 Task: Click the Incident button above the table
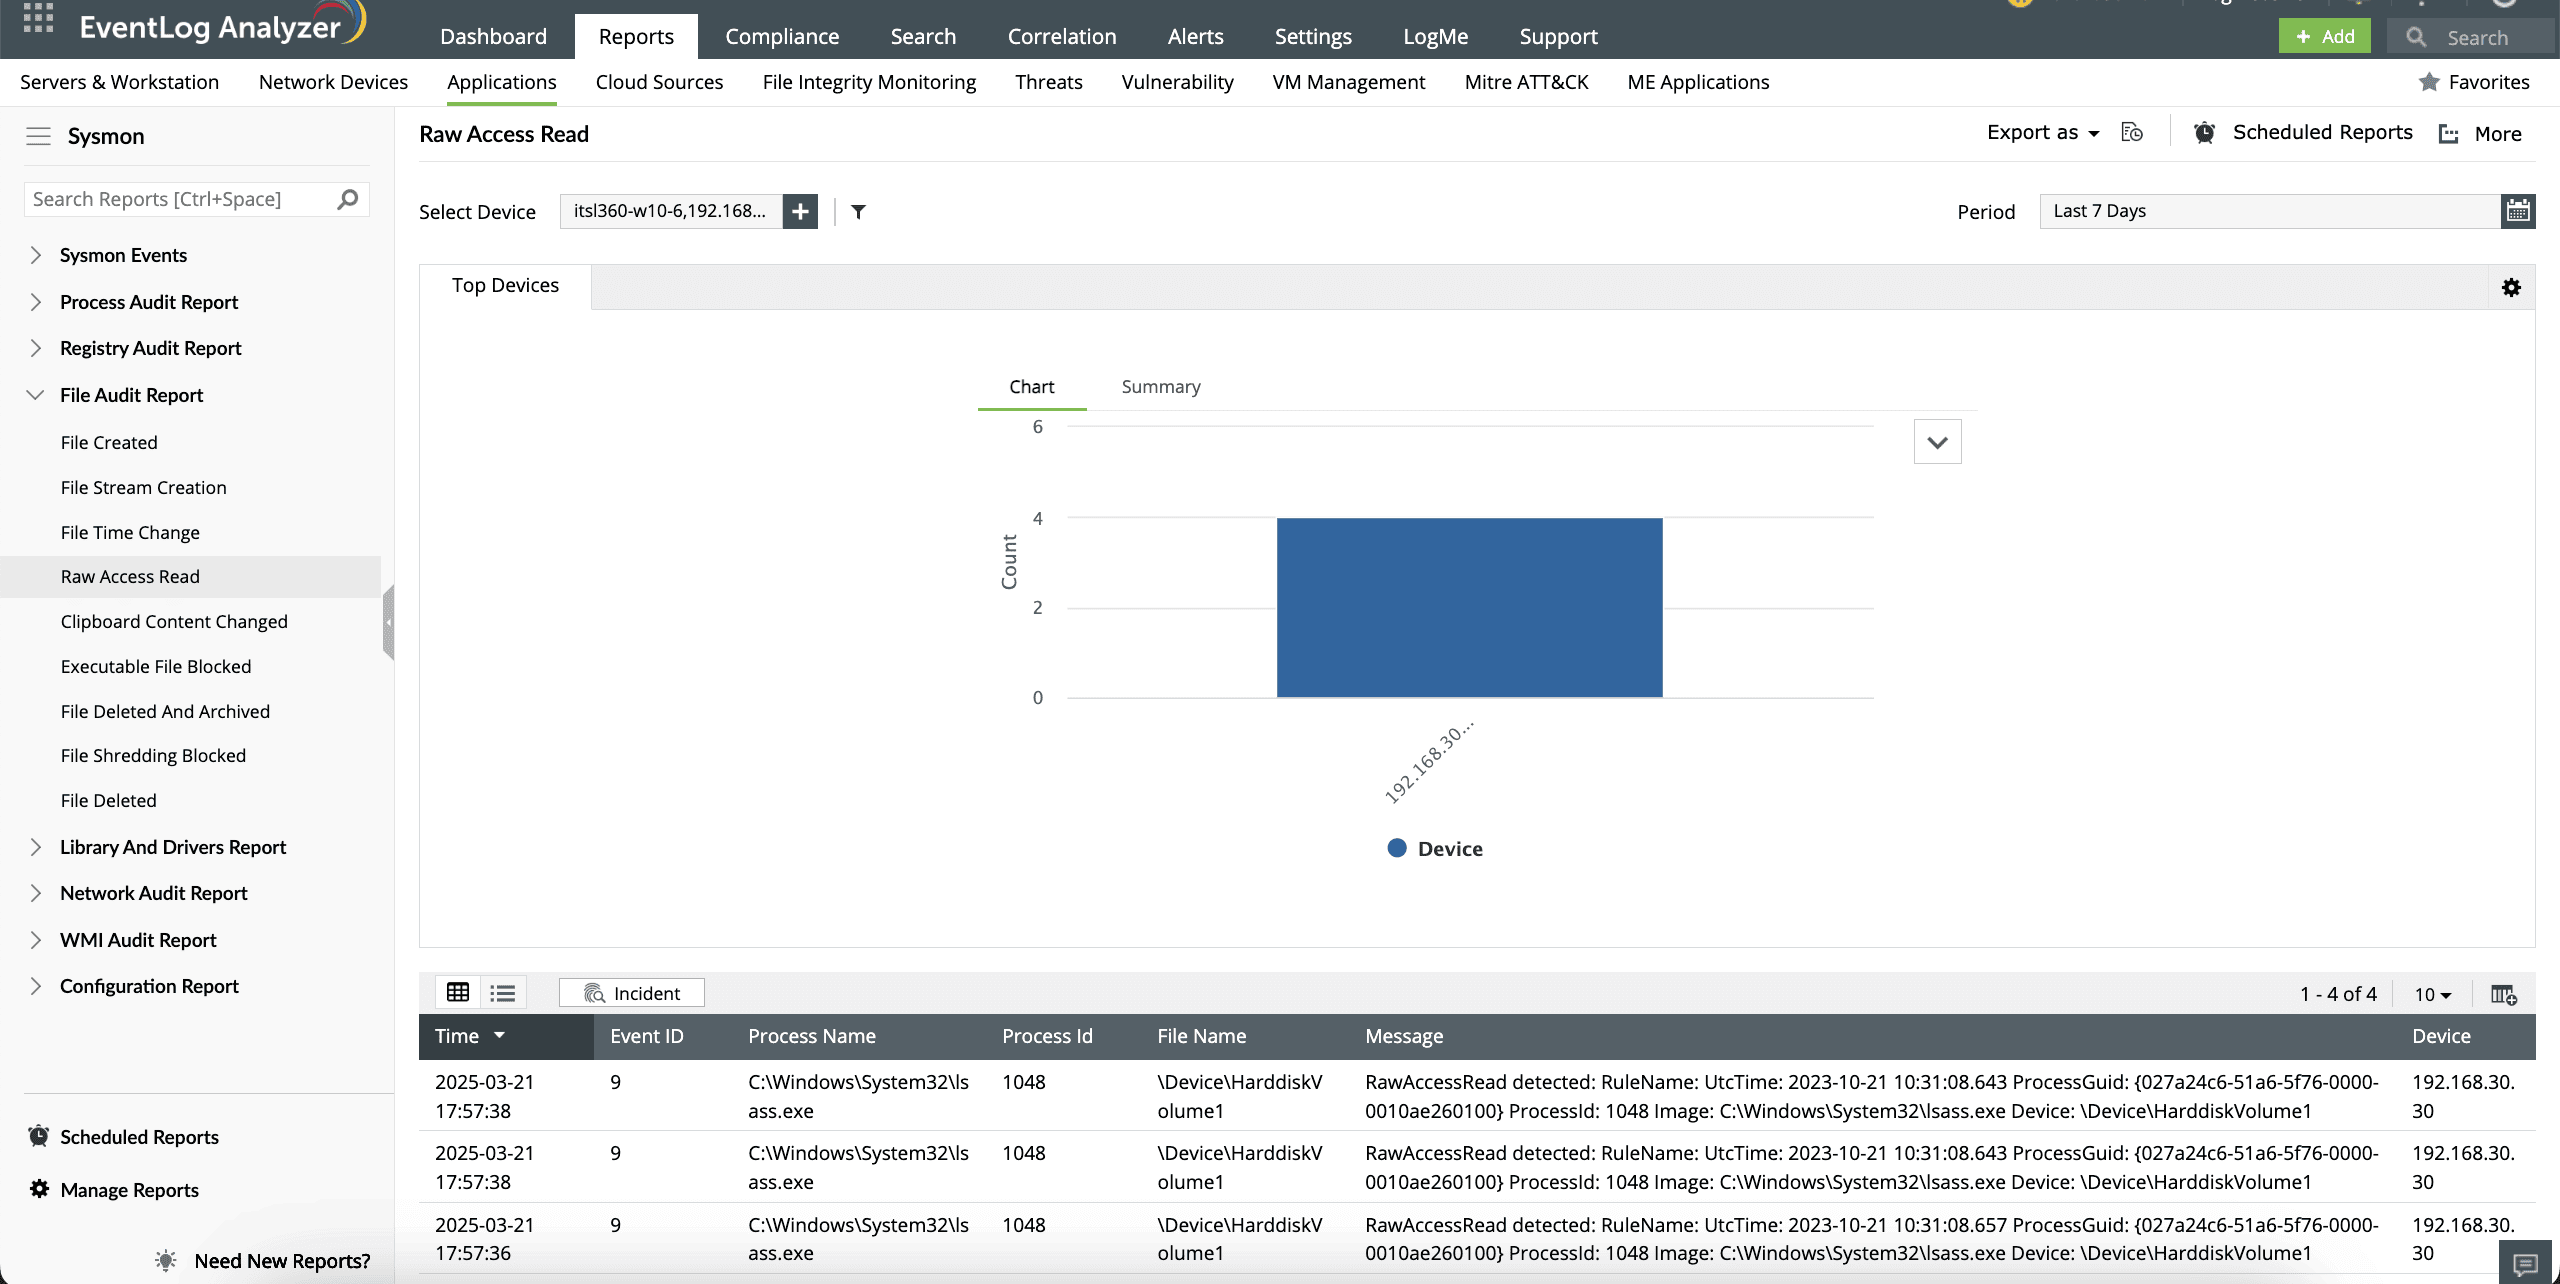click(631, 992)
